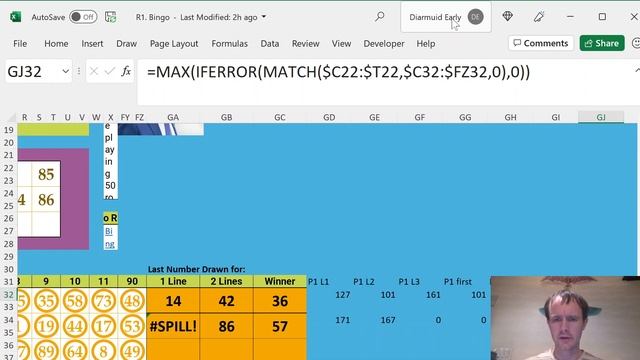
Task: Select column header GC
Action: pyautogui.click(x=280, y=117)
